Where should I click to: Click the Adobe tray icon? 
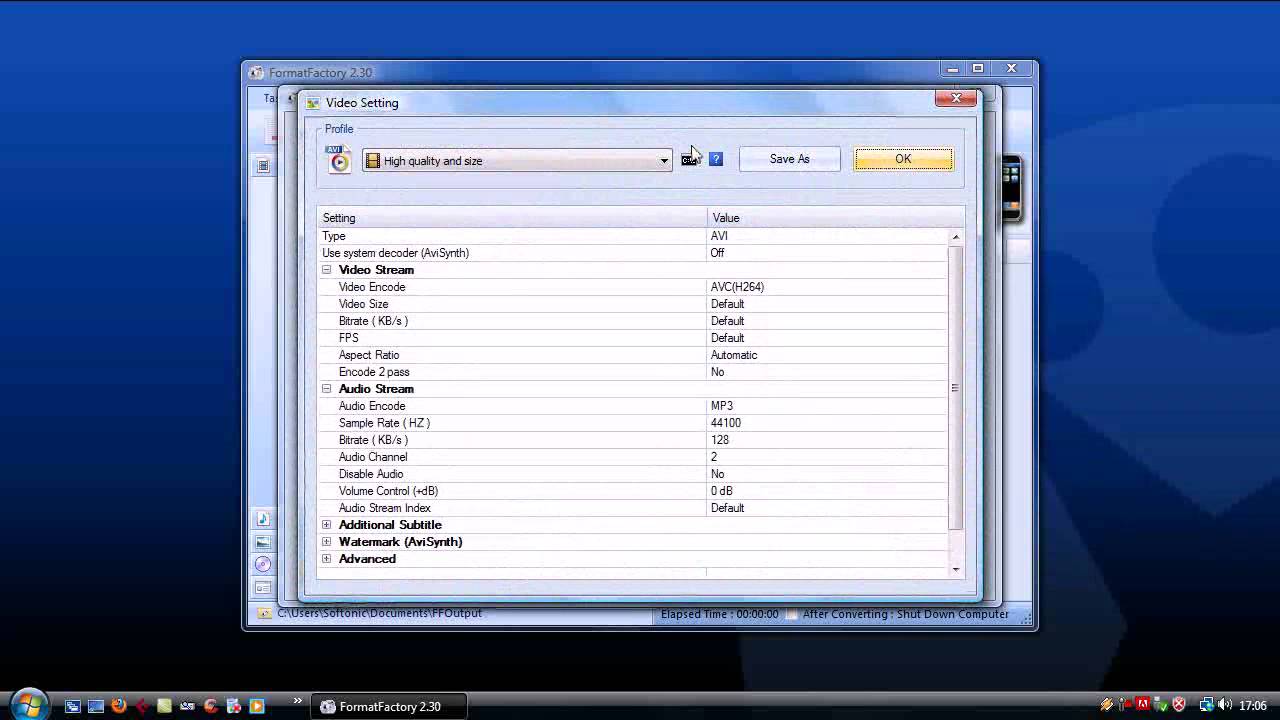point(1143,705)
